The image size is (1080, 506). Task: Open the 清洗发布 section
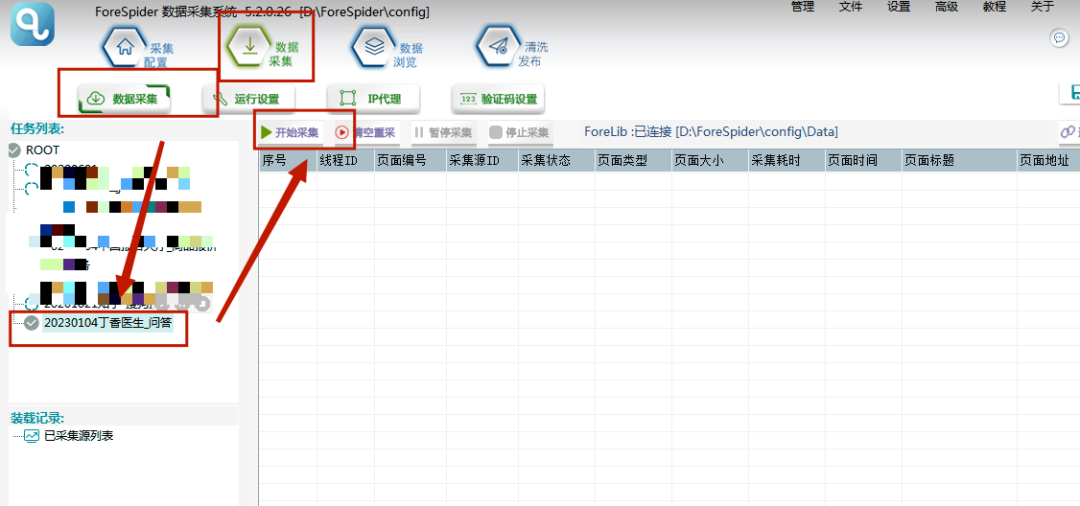tap(512, 48)
